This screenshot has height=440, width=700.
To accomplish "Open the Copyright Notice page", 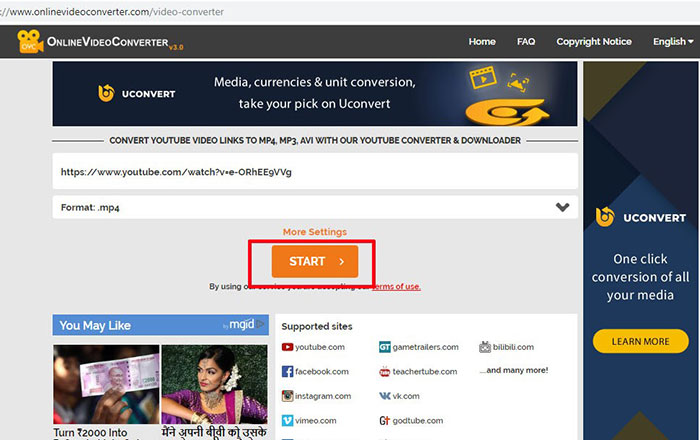I will click(594, 42).
